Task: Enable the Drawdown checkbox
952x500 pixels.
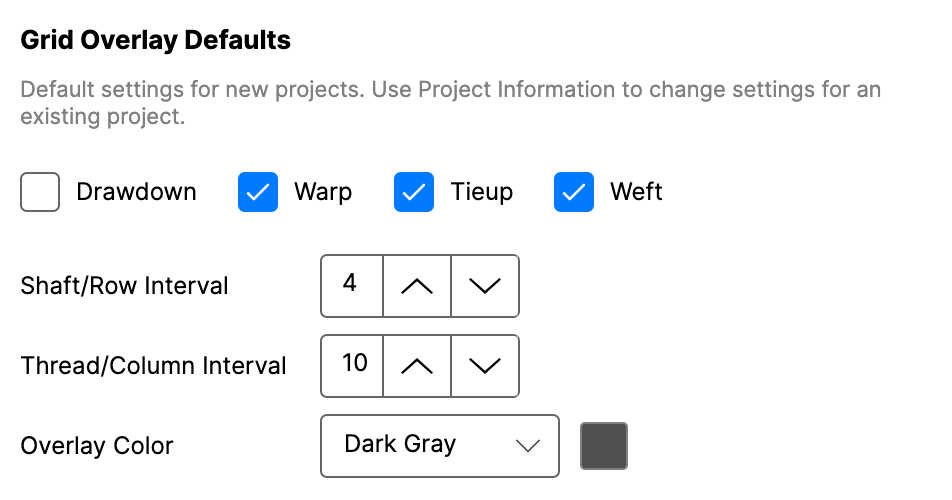Action: 40,192
